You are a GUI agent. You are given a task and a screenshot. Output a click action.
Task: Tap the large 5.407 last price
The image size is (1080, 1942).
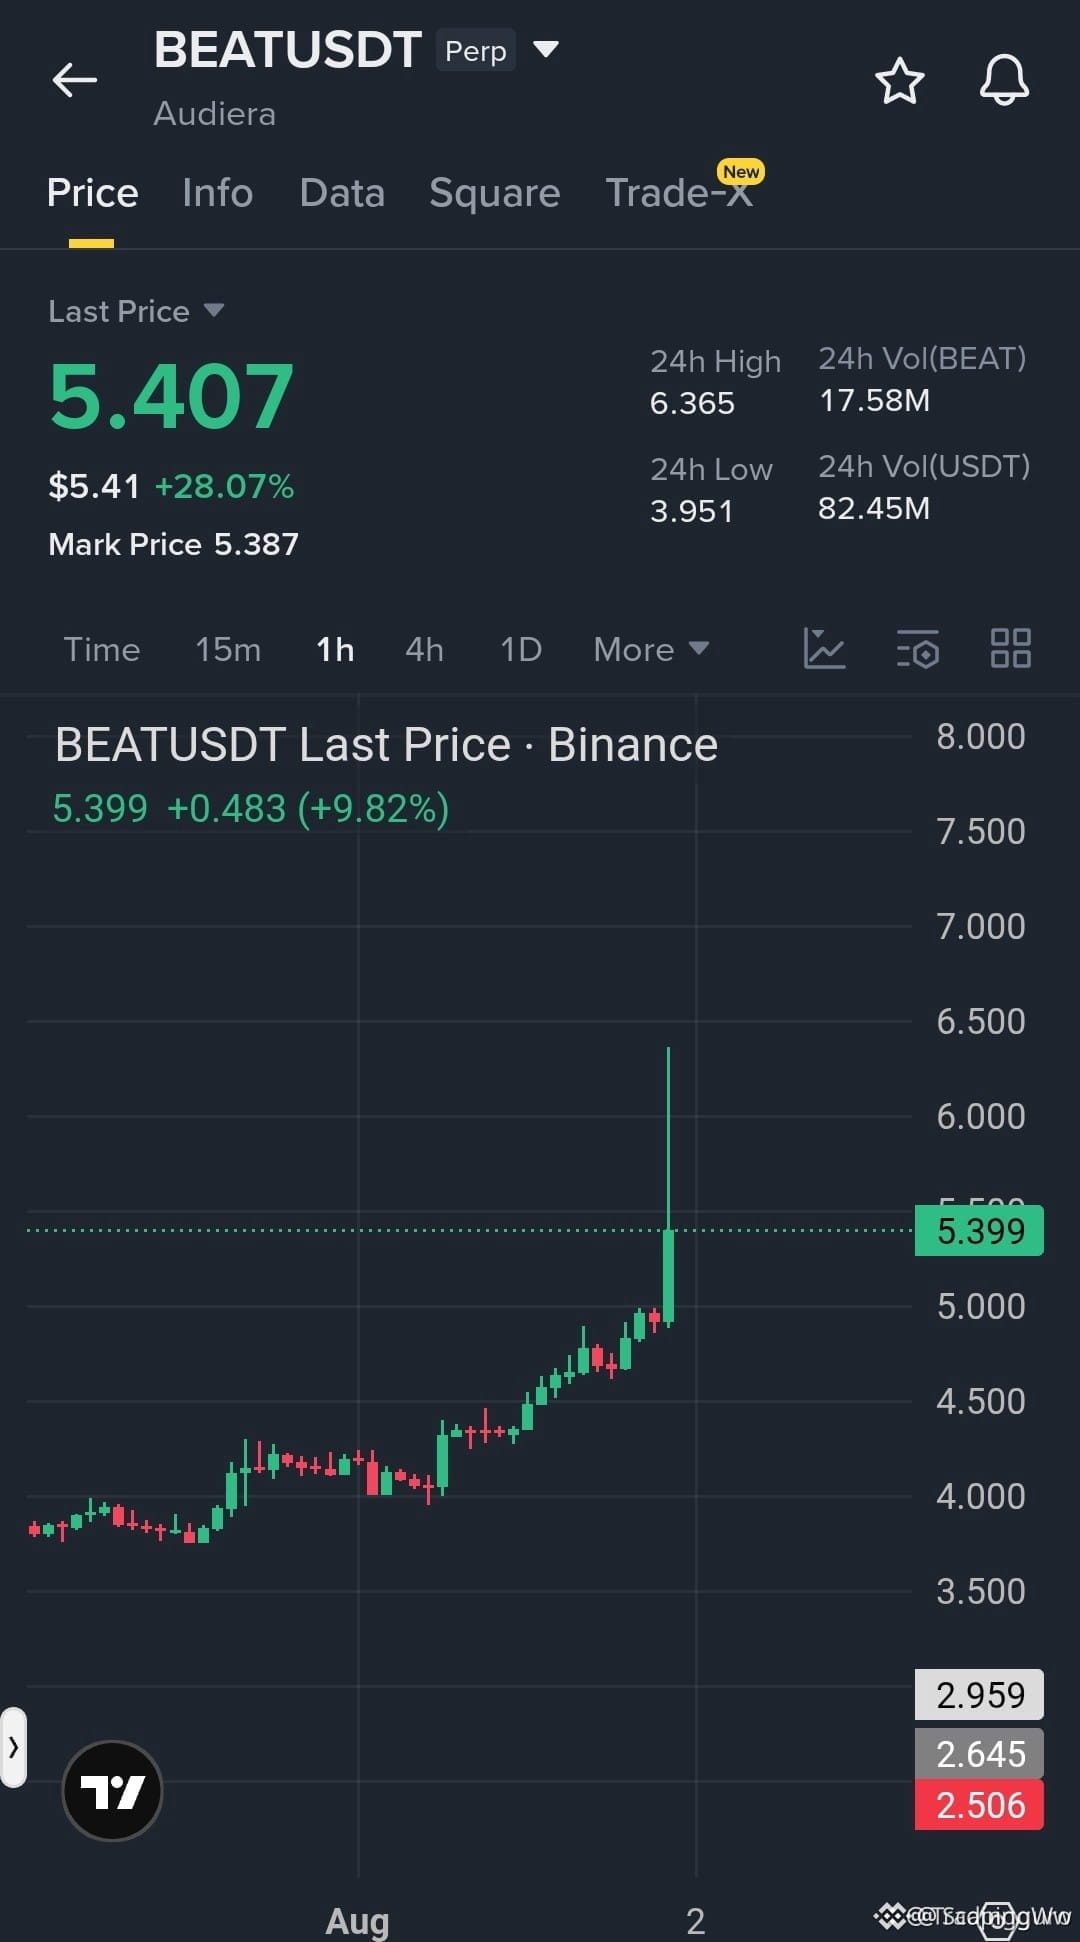pos(171,397)
